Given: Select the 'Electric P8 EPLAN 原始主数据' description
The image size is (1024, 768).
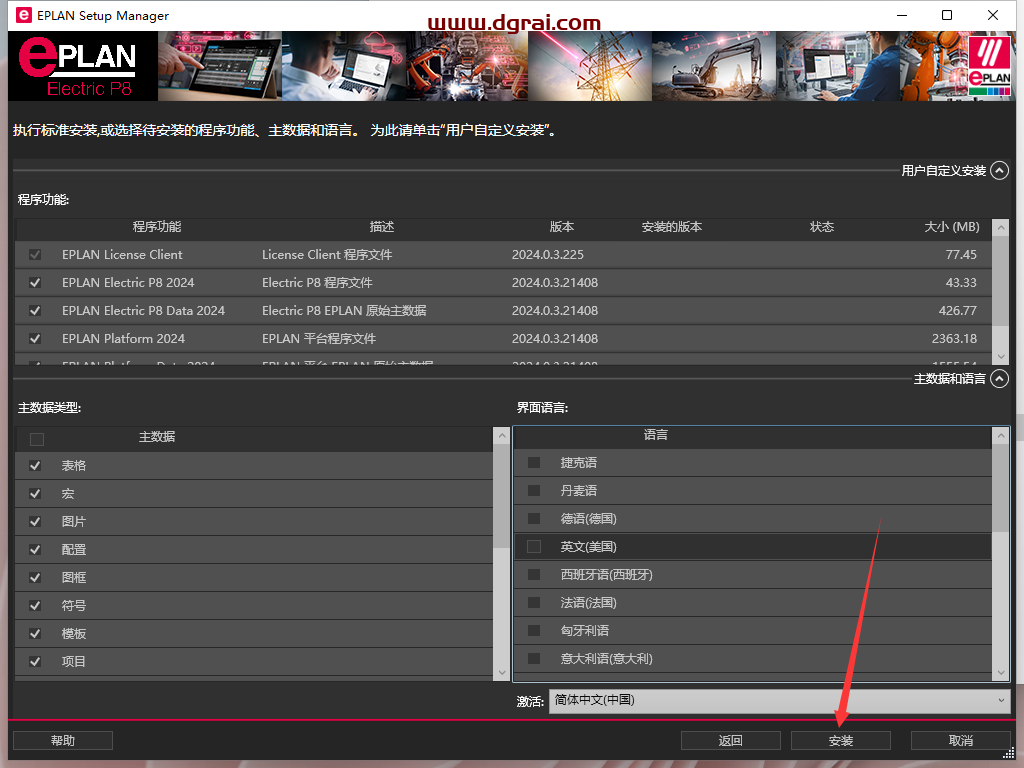Looking at the screenshot, I should click(x=344, y=311).
